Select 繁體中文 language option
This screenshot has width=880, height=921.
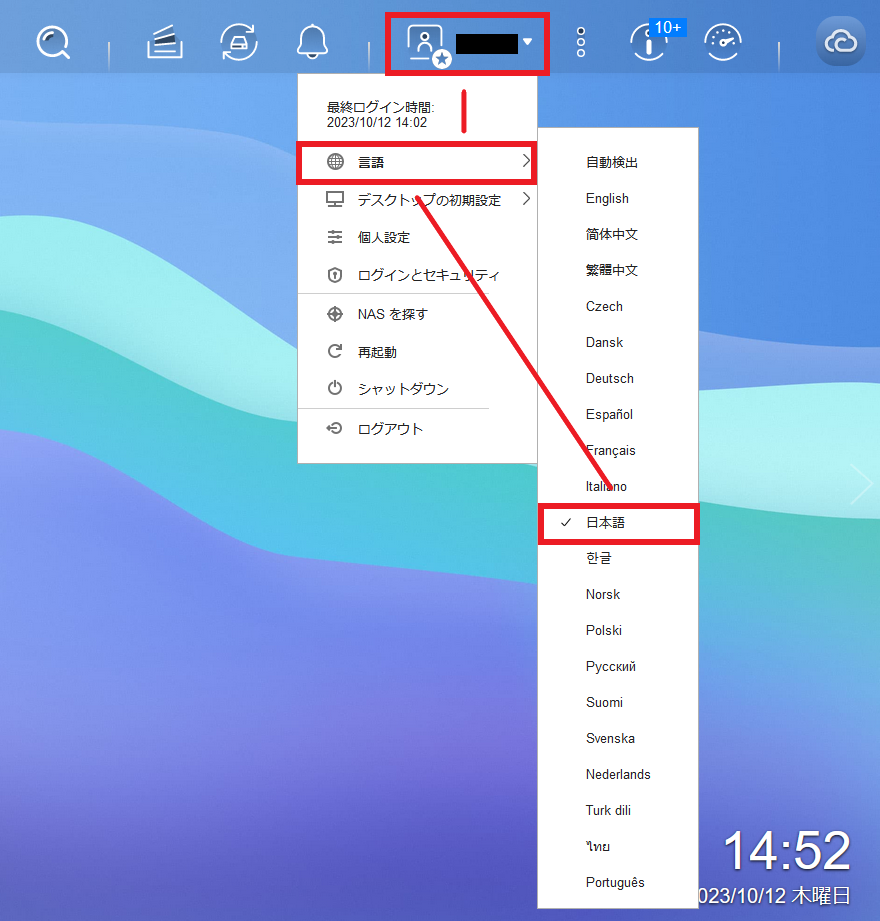coord(618,270)
